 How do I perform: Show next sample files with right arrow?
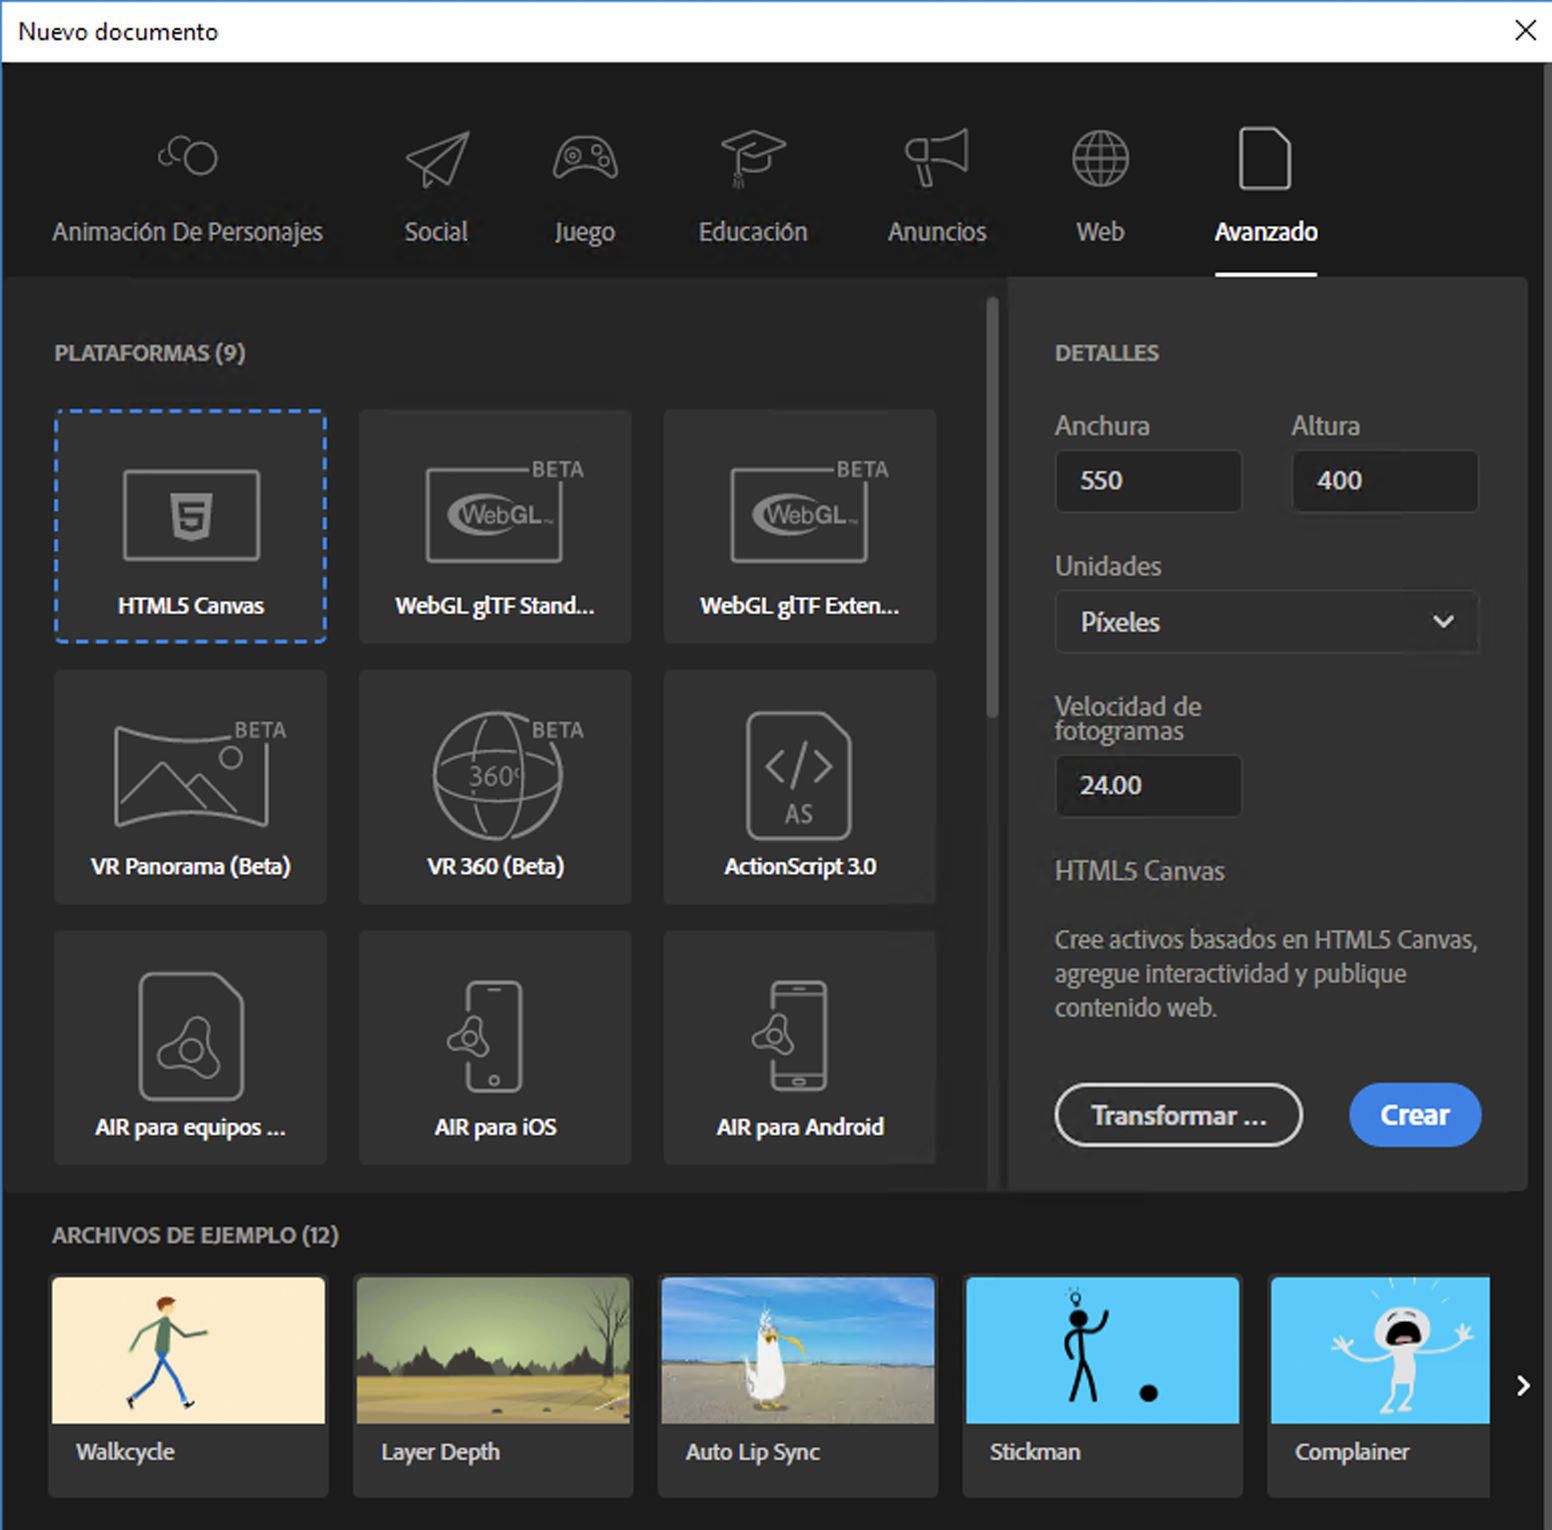[1522, 1385]
